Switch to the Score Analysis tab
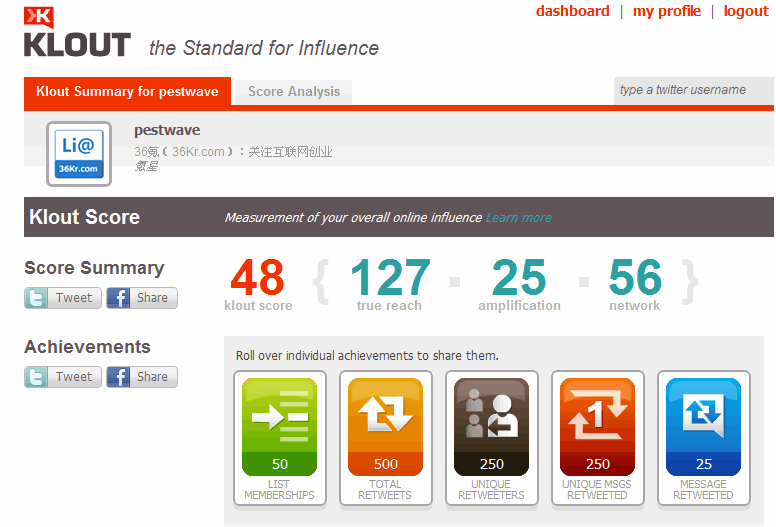 294,92
